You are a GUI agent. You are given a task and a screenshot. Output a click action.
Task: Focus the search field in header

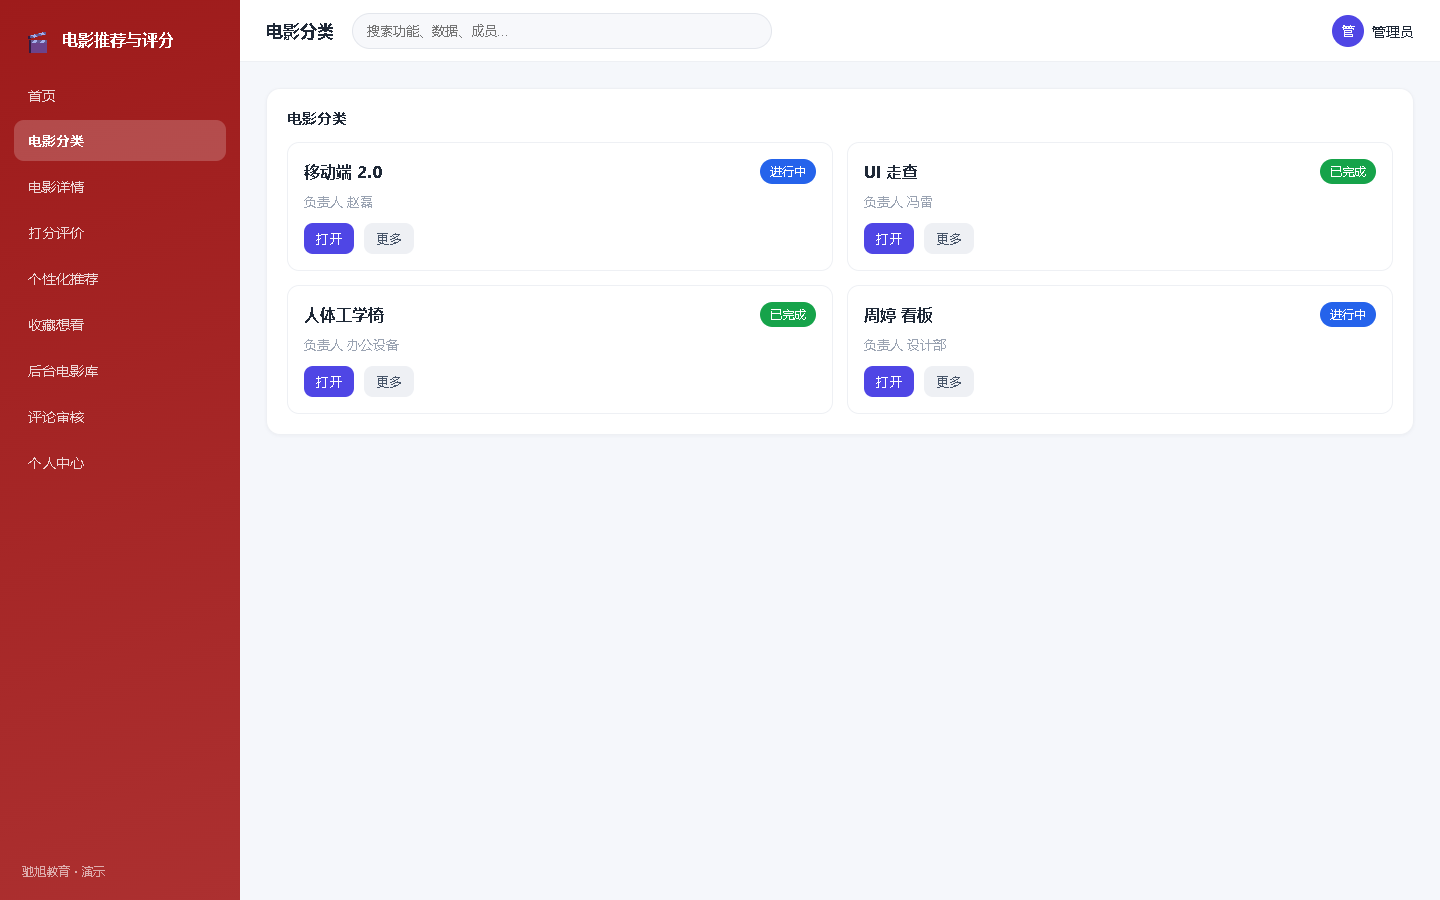tap(562, 31)
